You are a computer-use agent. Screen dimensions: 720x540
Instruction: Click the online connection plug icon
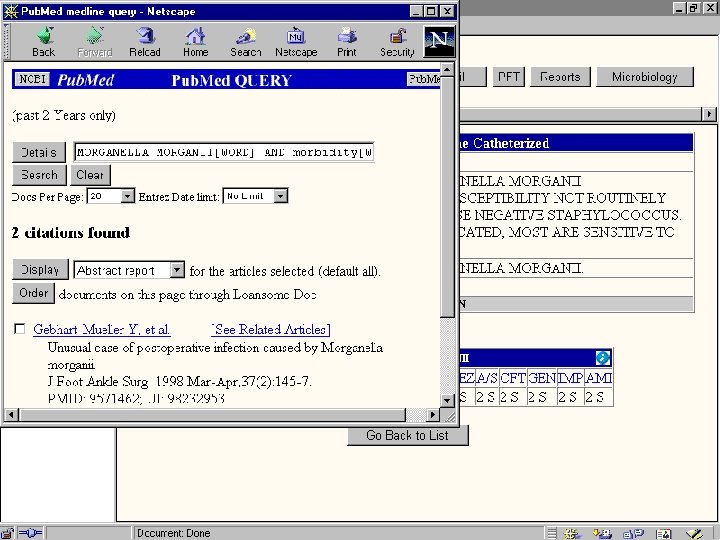(31, 533)
